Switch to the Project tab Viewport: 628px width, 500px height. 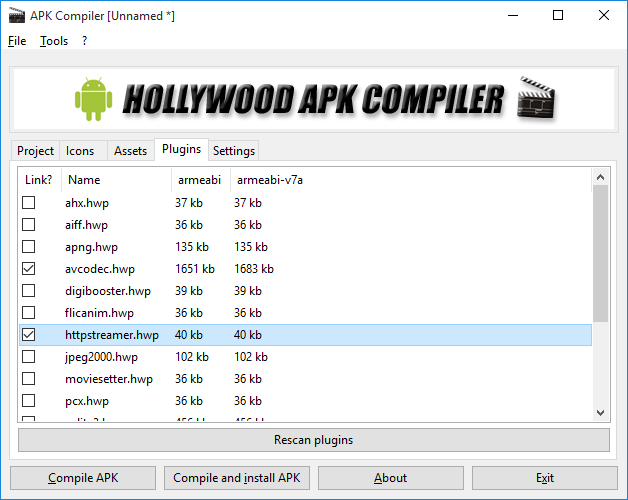pos(35,151)
